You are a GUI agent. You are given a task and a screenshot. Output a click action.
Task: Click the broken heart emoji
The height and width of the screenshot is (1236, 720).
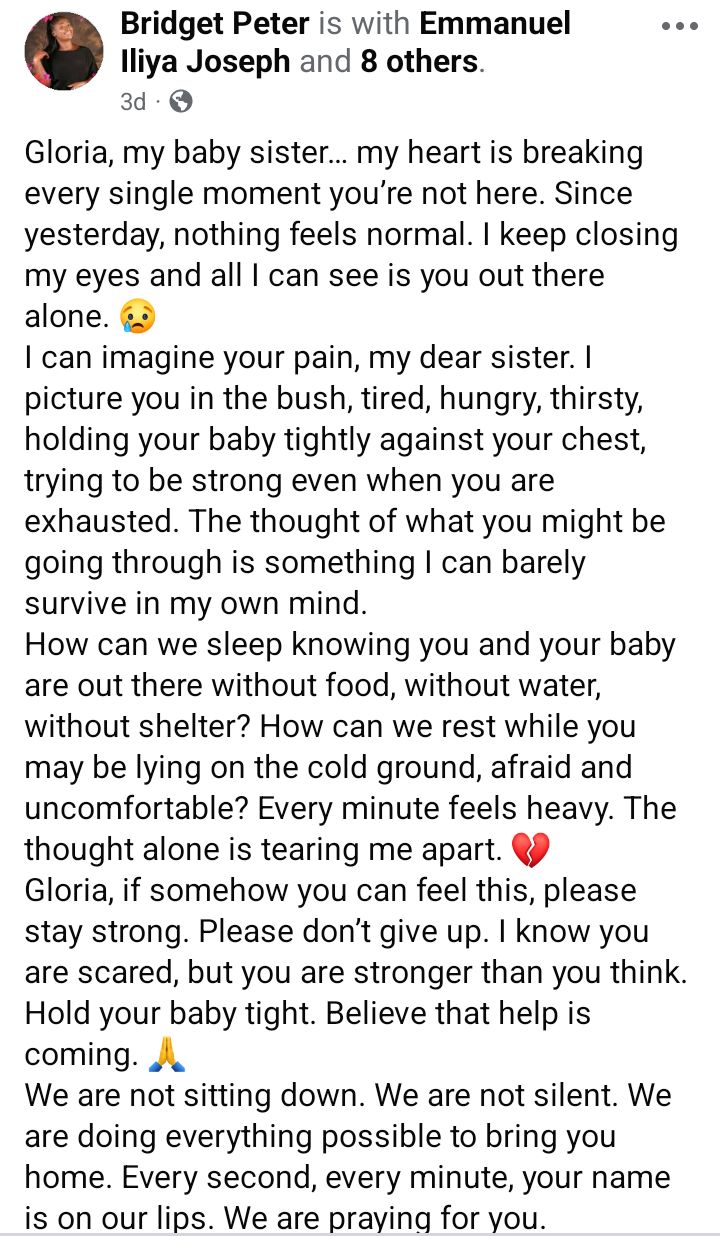click(530, 851)
